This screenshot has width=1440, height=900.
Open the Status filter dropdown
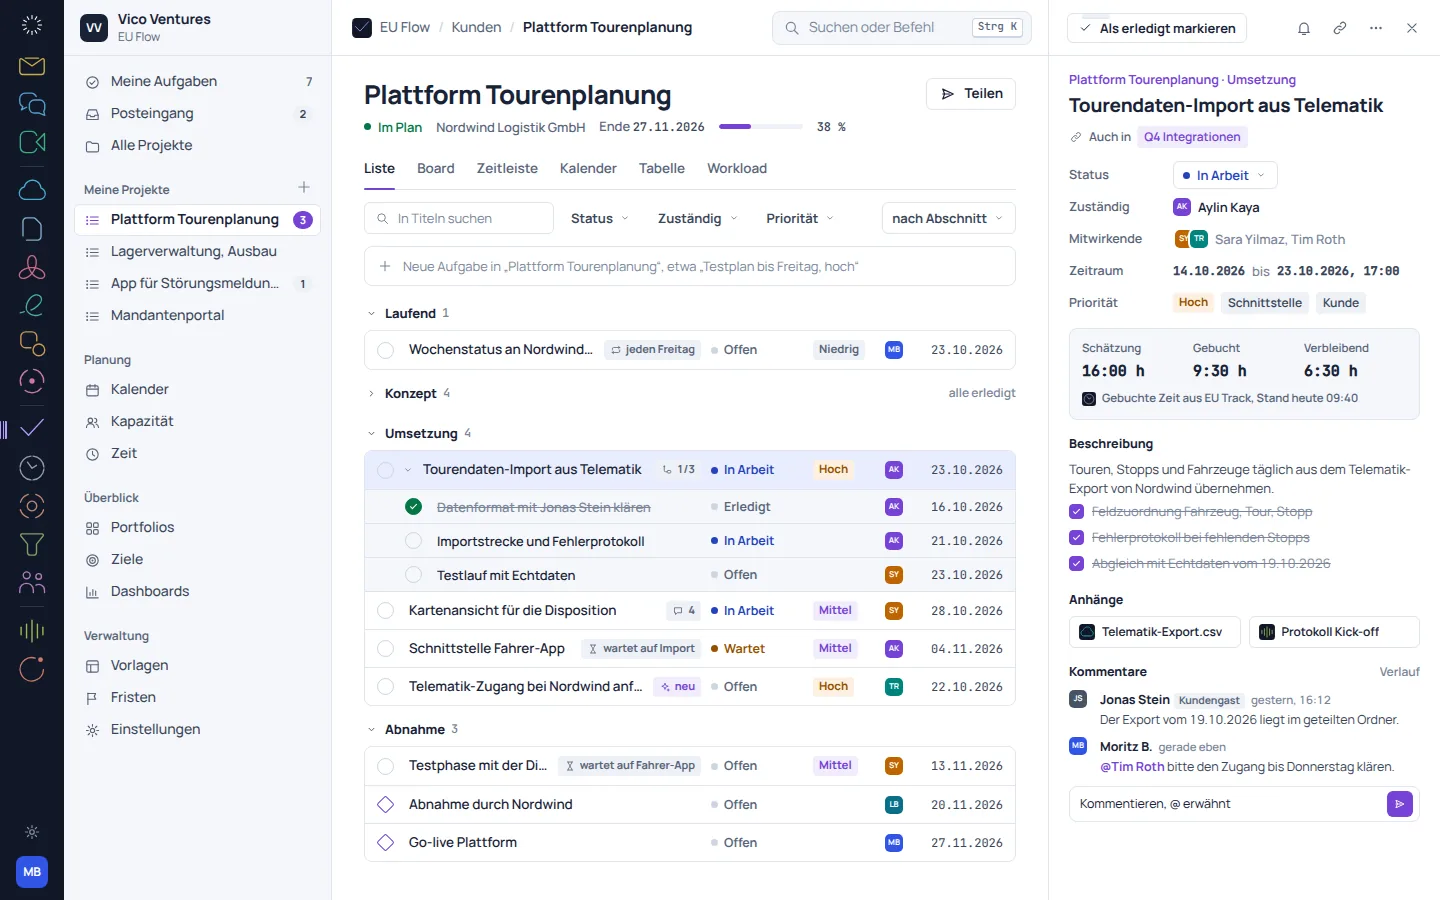click(x=600, y=218)
